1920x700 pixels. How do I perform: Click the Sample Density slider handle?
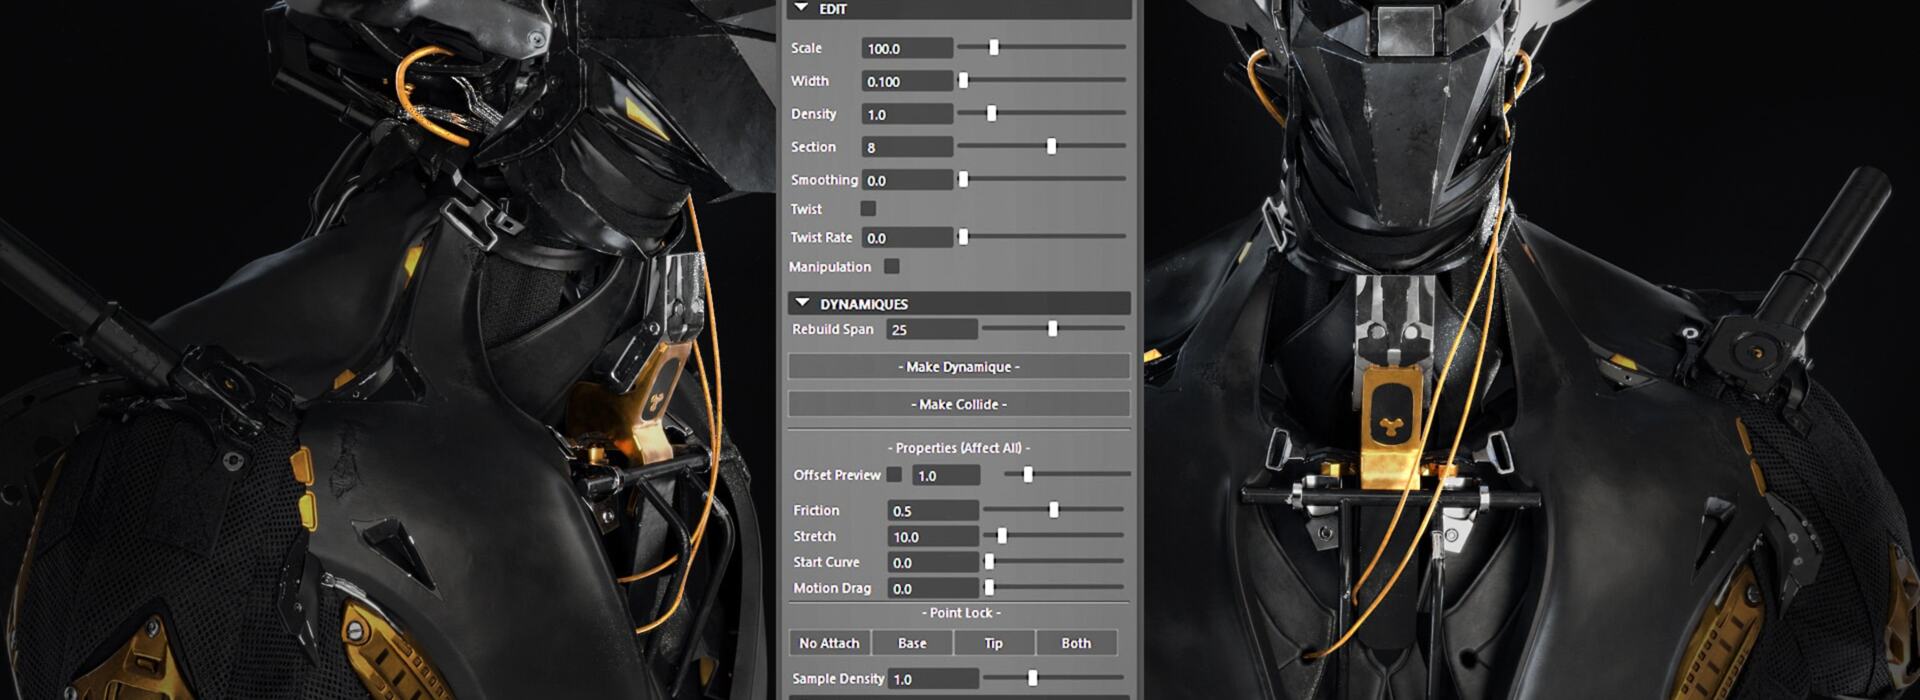click(x=1032, y=677)
